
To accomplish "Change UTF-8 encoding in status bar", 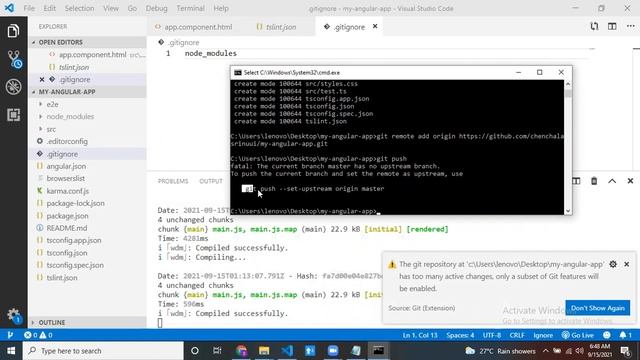I will [492, 335].
